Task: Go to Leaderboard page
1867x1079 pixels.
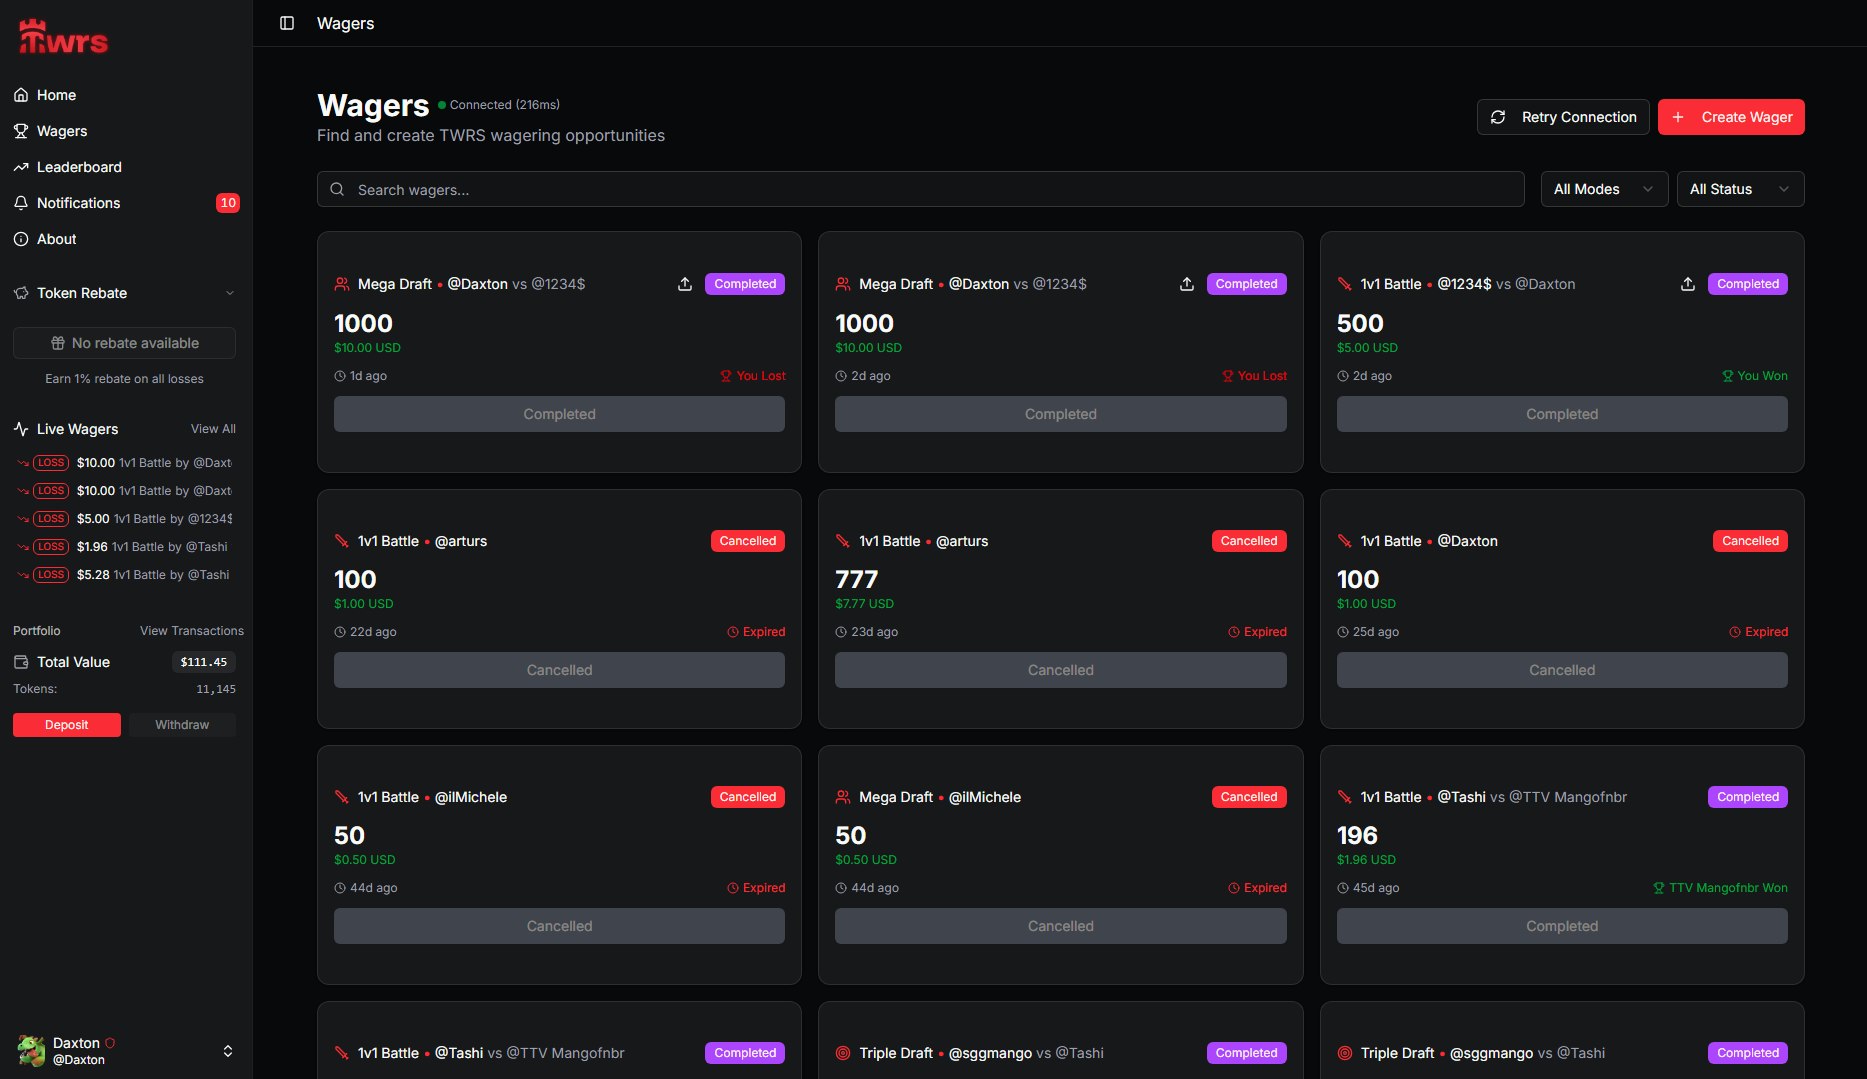Action: [126, 167]
